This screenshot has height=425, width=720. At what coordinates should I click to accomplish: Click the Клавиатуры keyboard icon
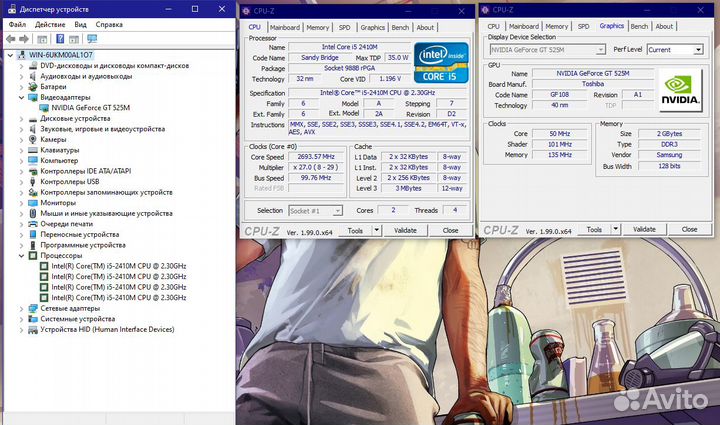click(33, 150)
